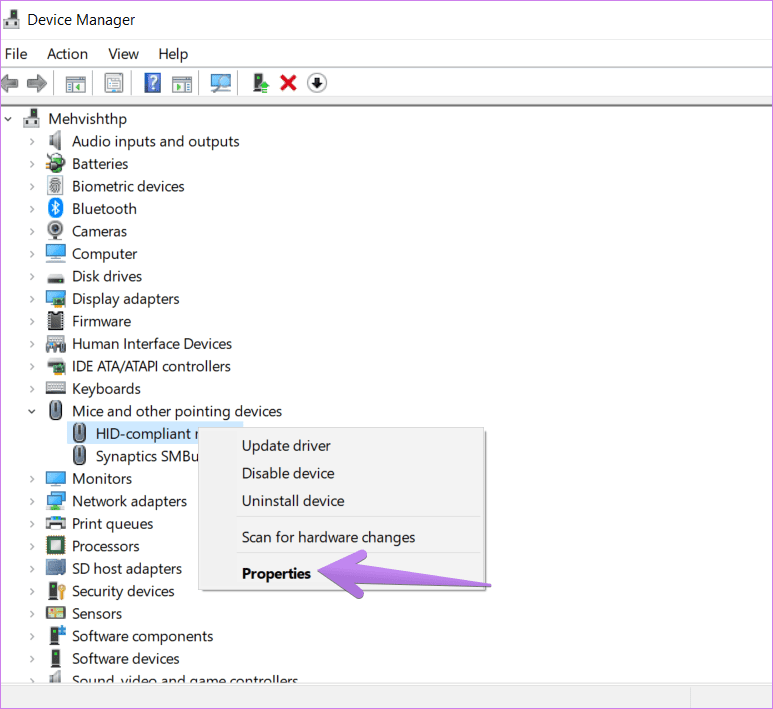Expand the Network adapters chevron
The height and width of the screenshot is (709, 773).
tap(32, 501)
